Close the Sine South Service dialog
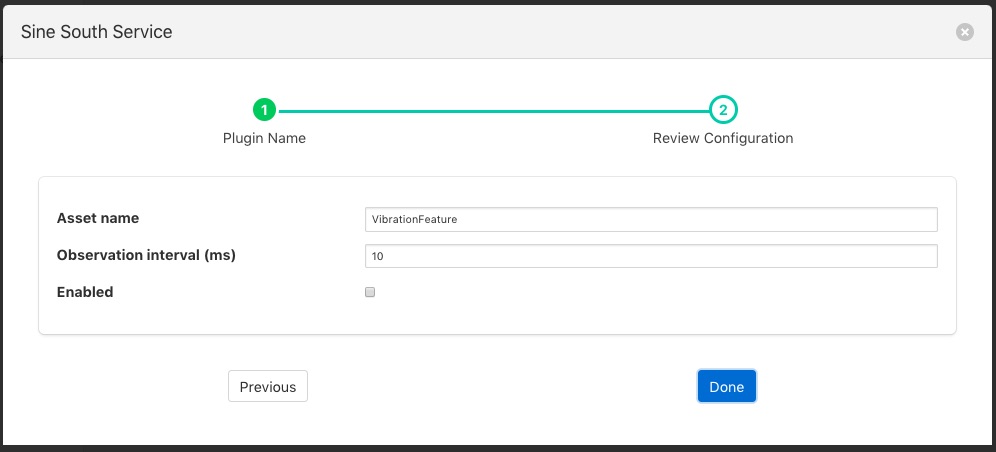The height and width of the screenshot is (452, 996). coord(964,32)
